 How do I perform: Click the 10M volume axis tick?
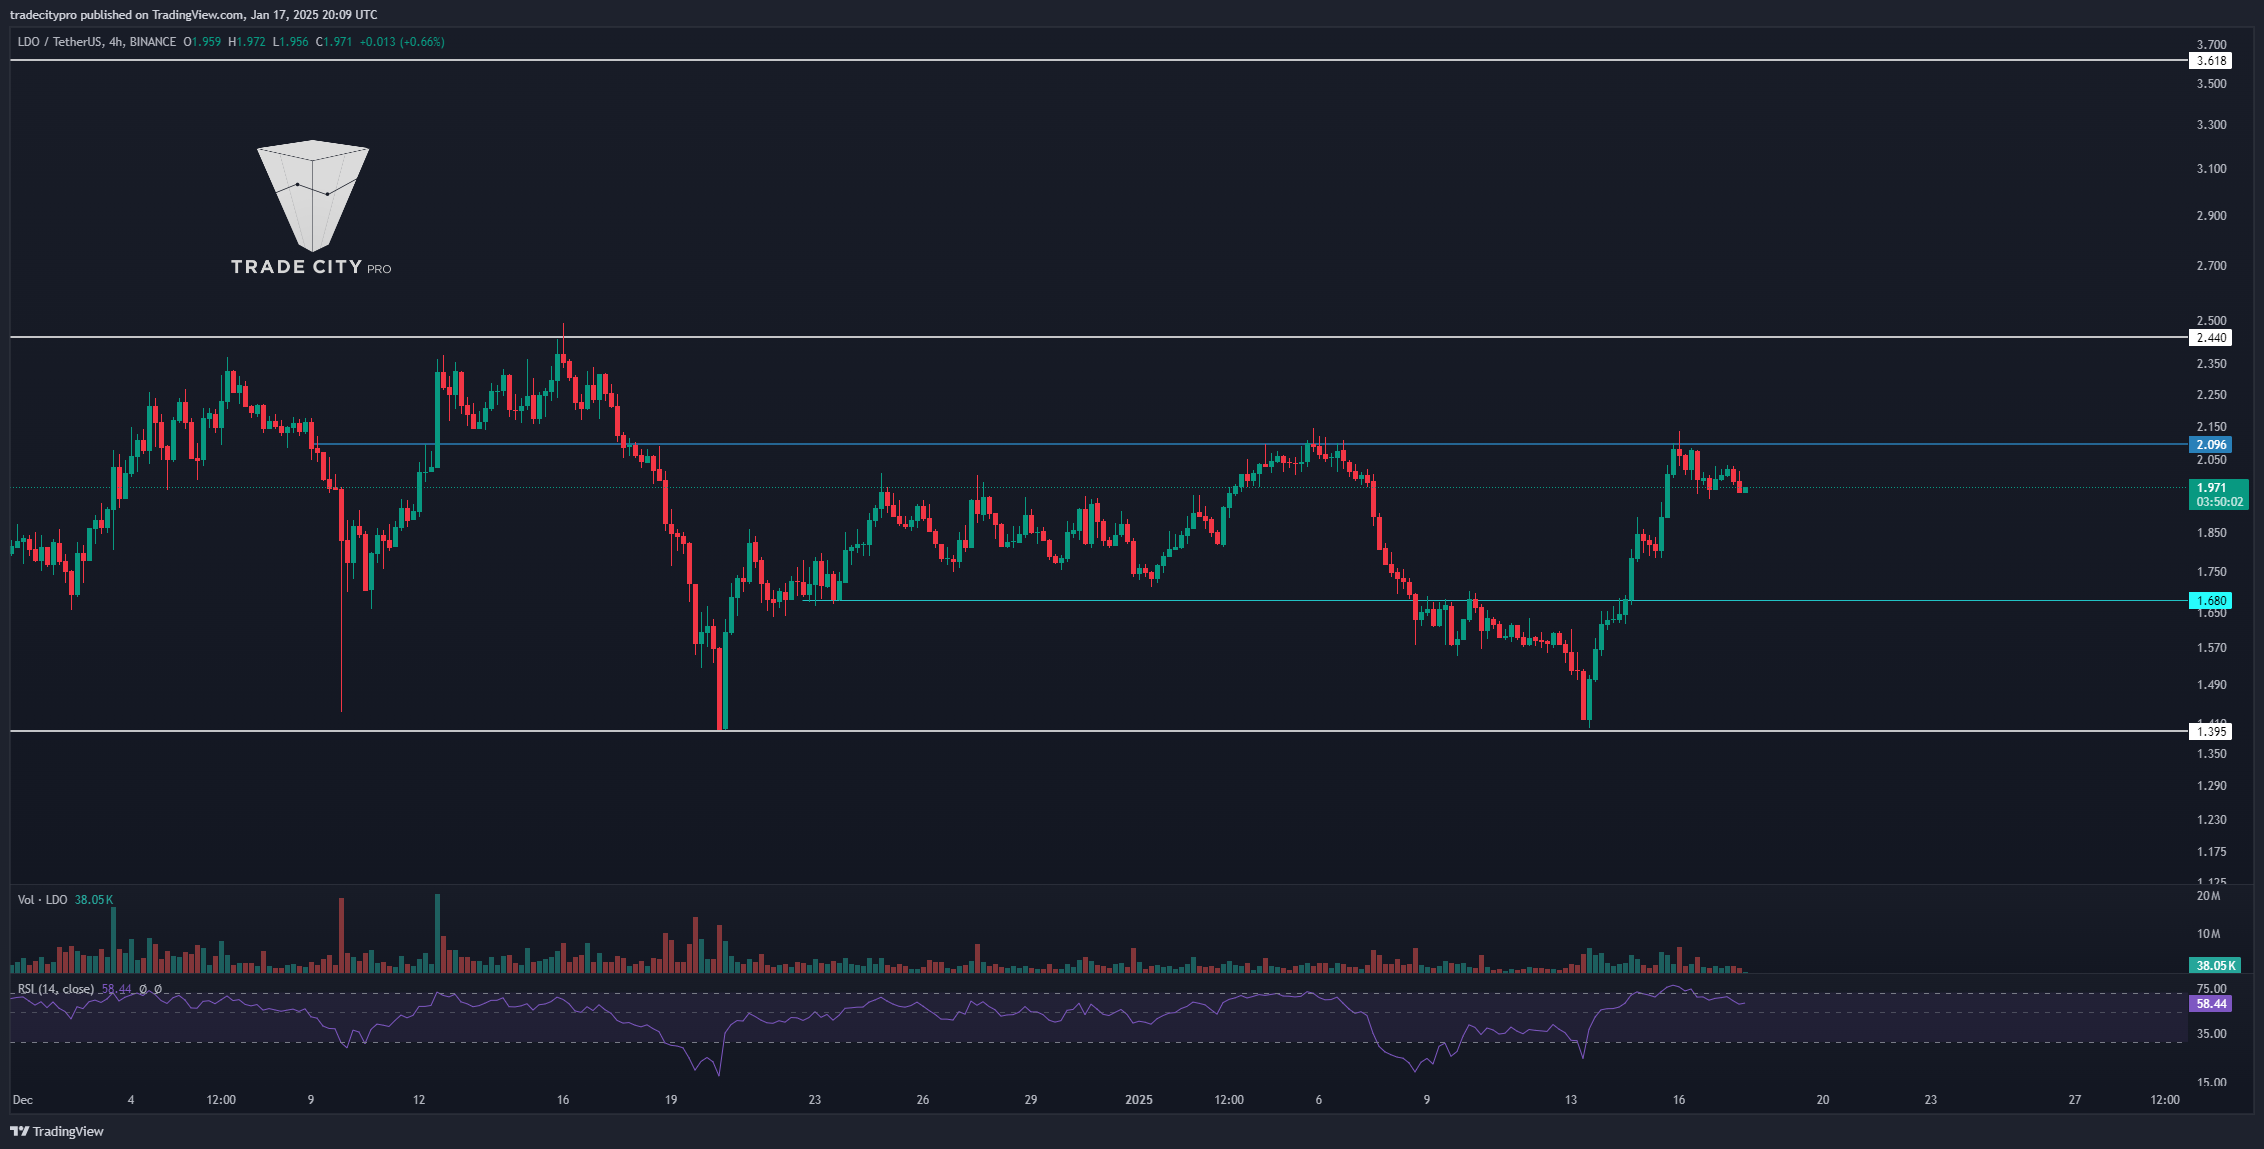coord(2208,934)
